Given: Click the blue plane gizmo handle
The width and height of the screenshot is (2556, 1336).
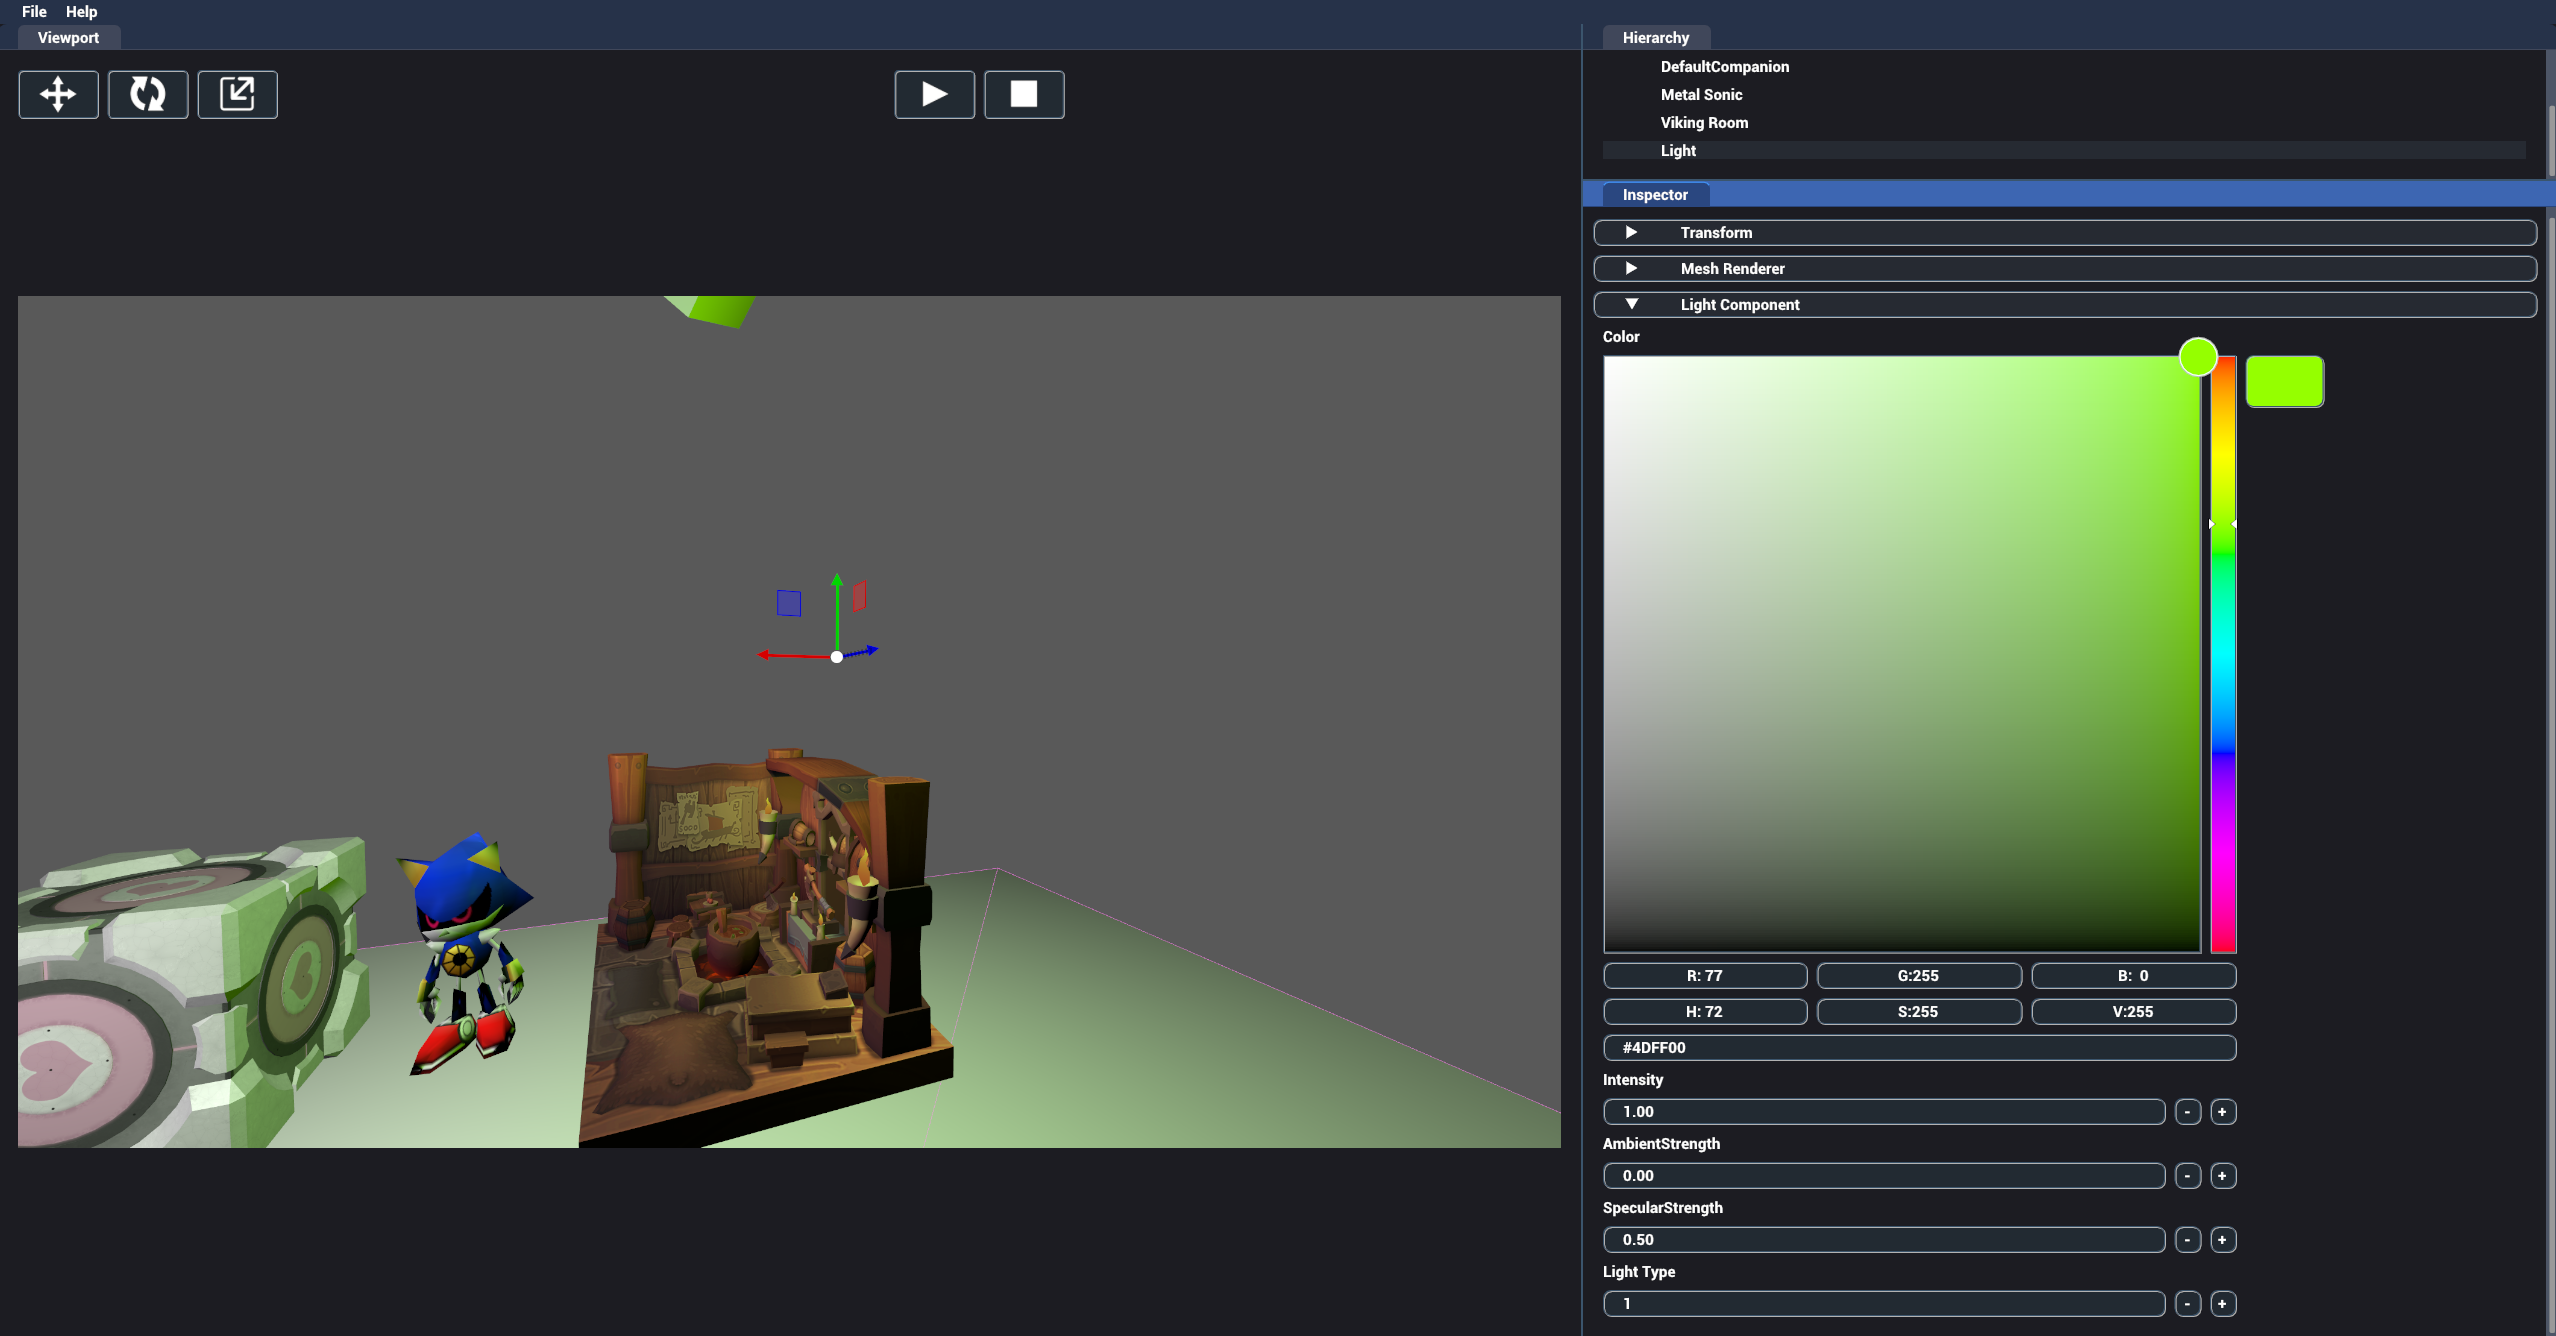Looking at the screenshot, I should point(789,603).
